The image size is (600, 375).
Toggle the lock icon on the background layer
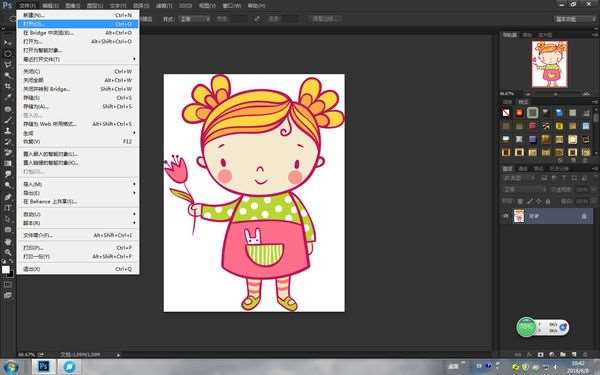[x=584, y=216]
